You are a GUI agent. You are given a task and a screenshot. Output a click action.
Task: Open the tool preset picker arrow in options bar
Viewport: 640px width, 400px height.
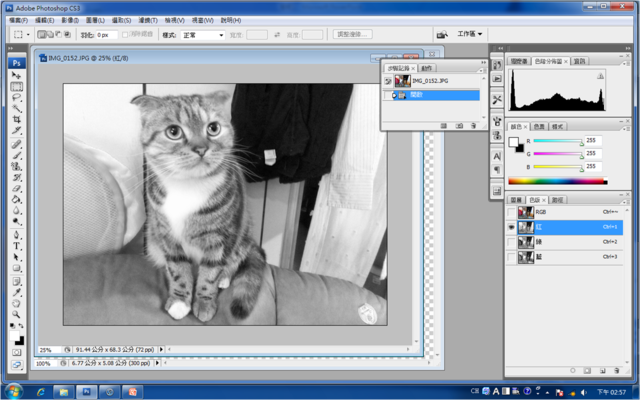tap(28, 35)
